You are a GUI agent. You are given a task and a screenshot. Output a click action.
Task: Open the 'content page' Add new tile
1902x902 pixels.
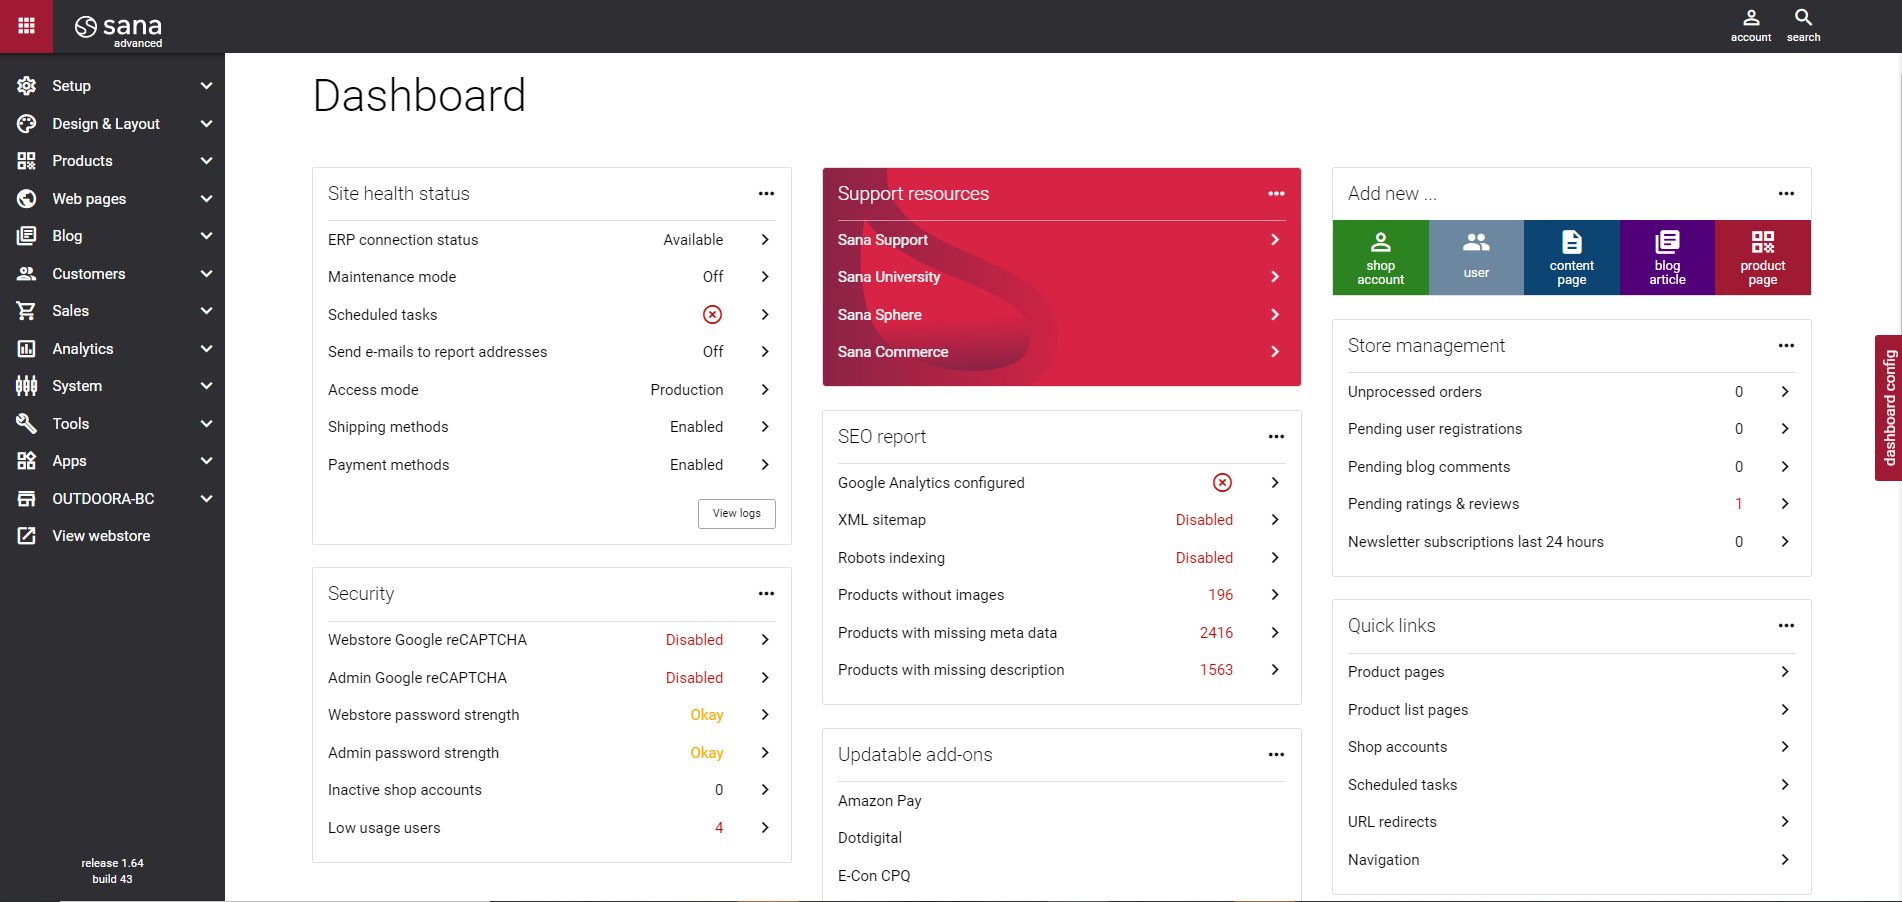pos(1571,257)
